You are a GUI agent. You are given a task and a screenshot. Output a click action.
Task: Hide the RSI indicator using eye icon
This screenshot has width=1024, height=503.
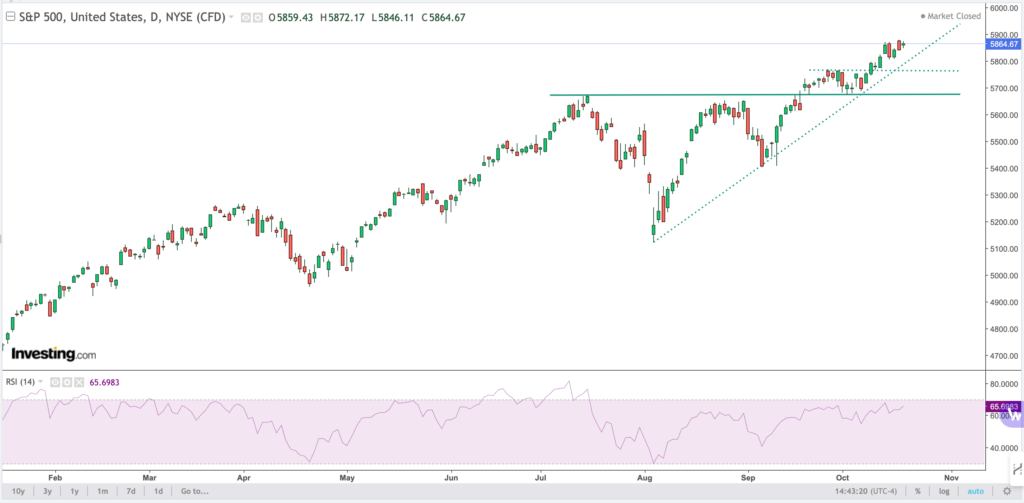[x=56, y=382]
